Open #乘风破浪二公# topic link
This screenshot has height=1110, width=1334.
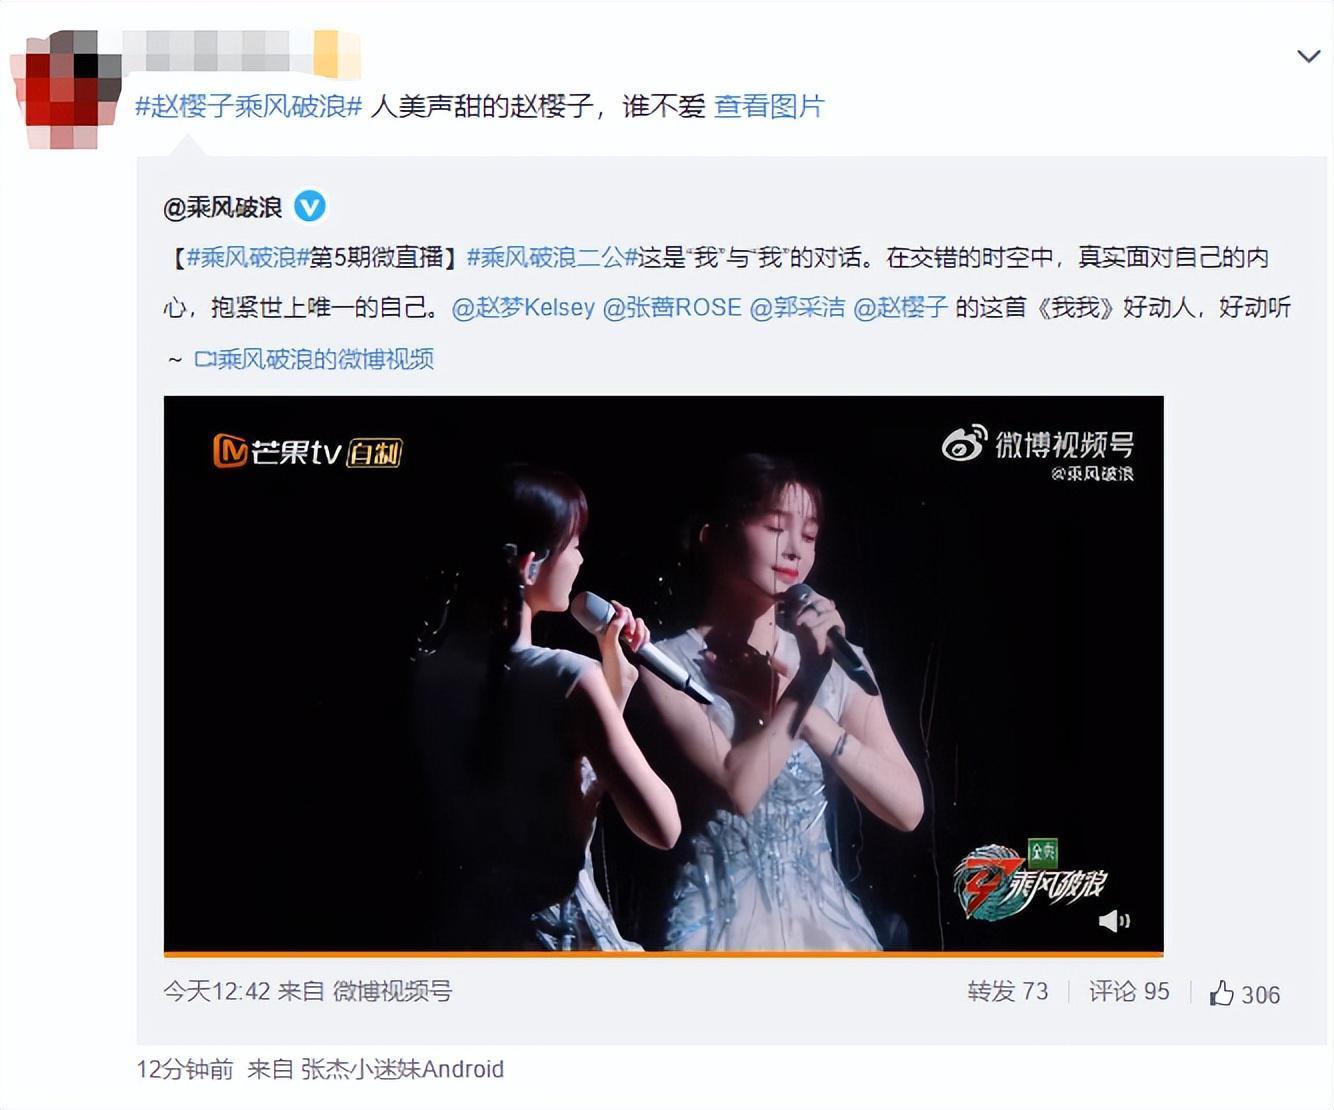(552, 258)
